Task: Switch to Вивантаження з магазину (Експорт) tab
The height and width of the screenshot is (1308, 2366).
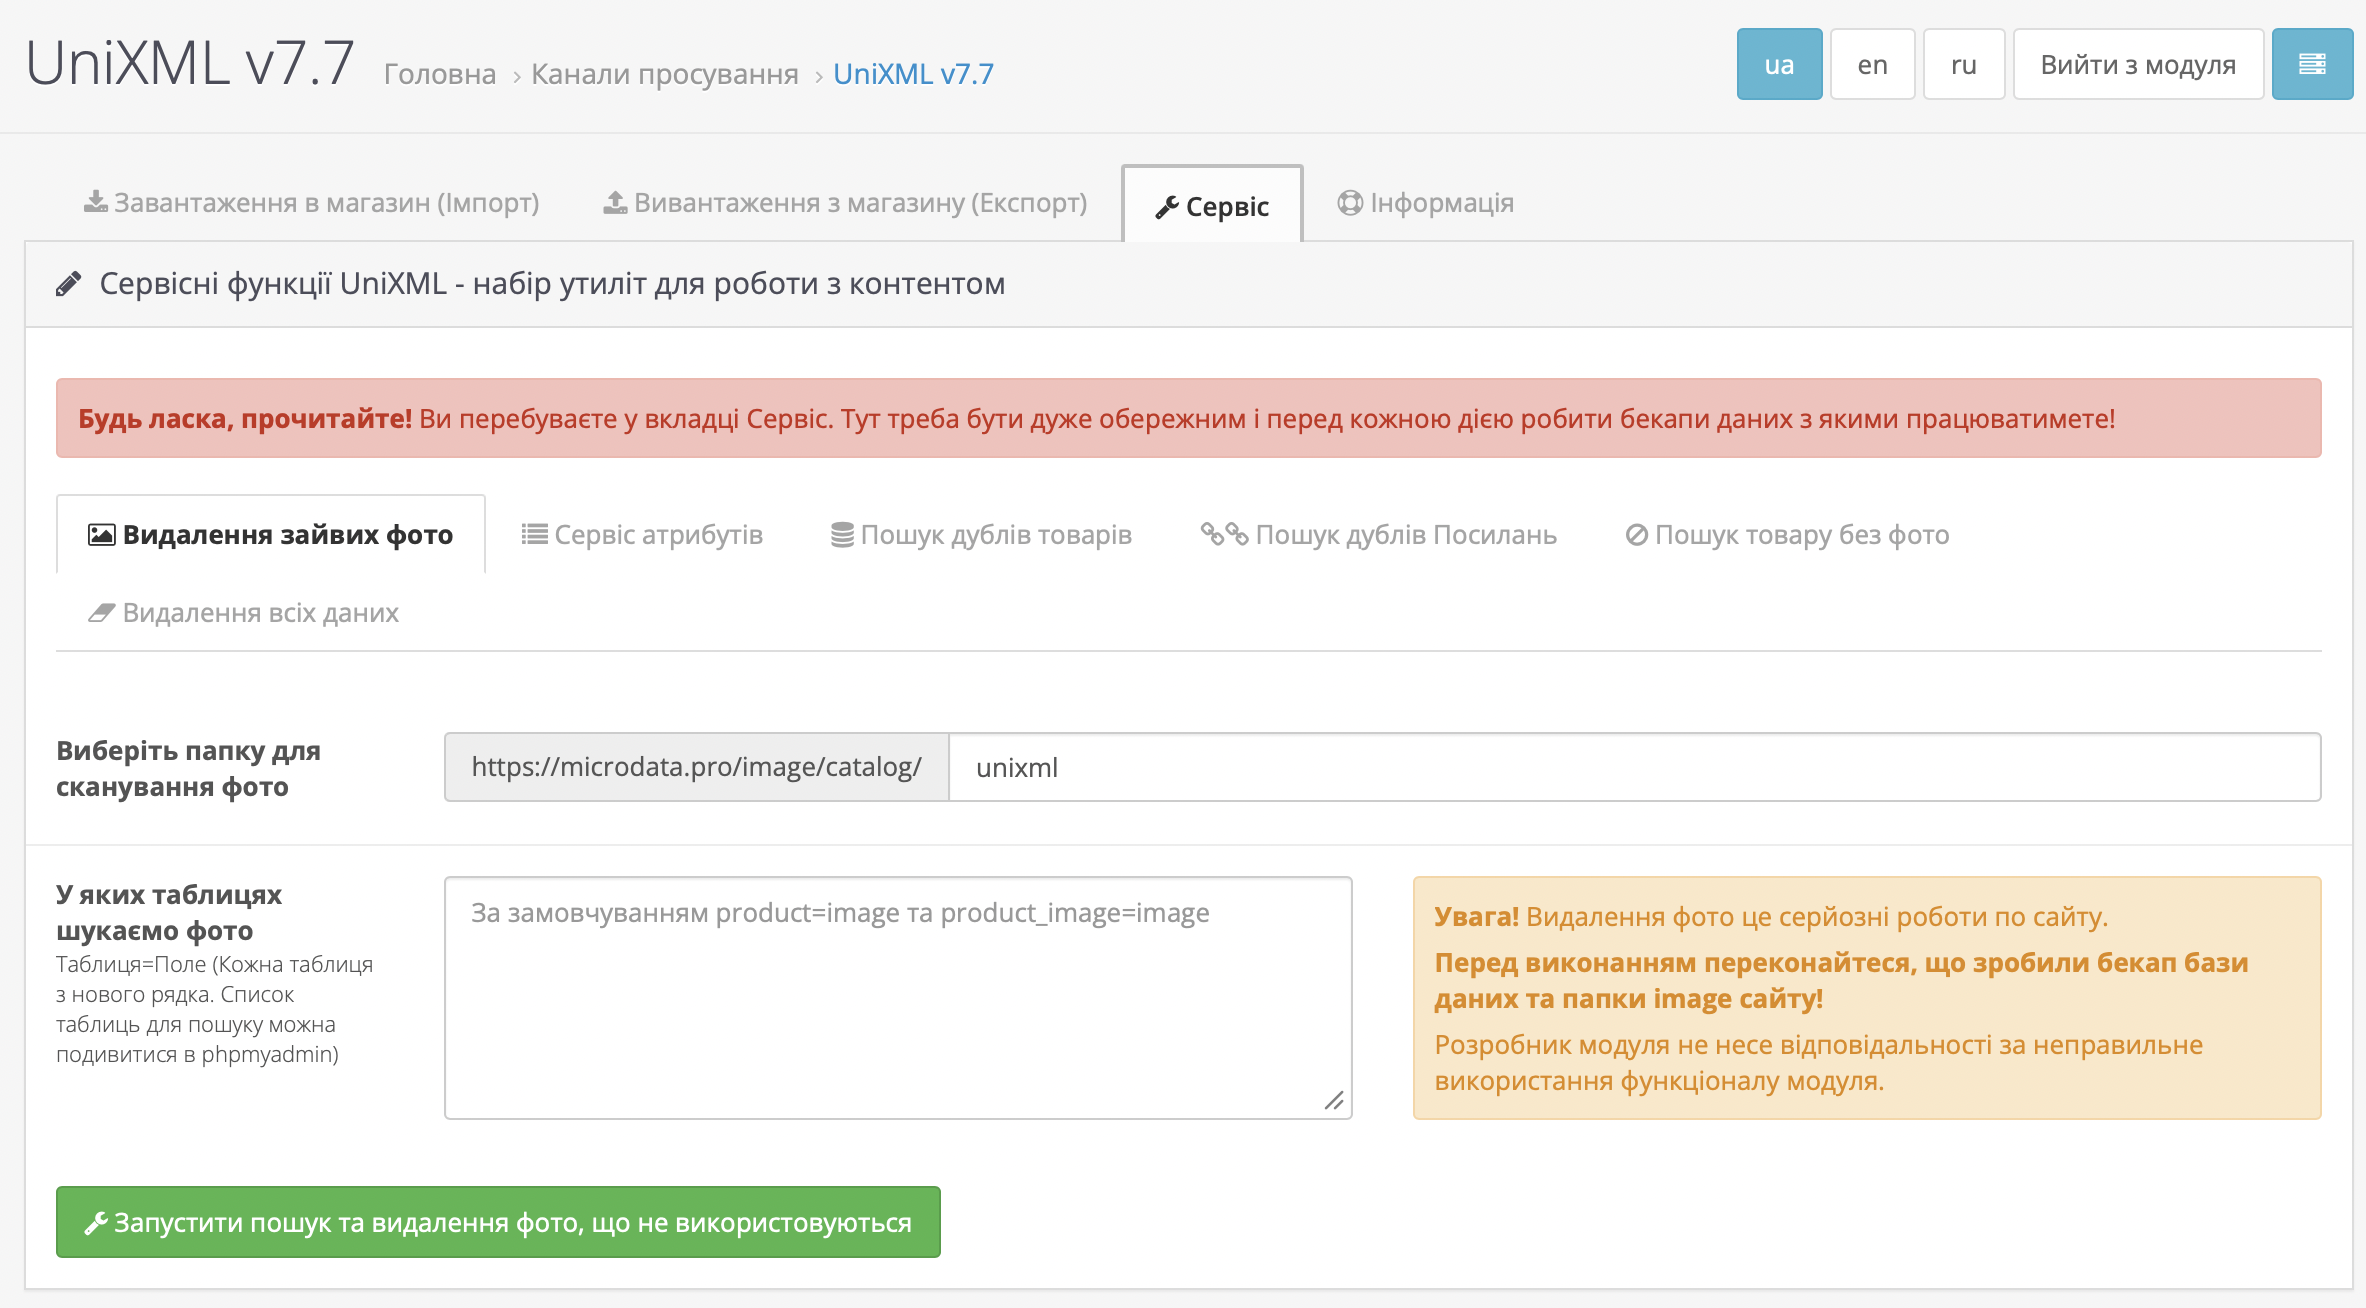Action: [845, 203]
